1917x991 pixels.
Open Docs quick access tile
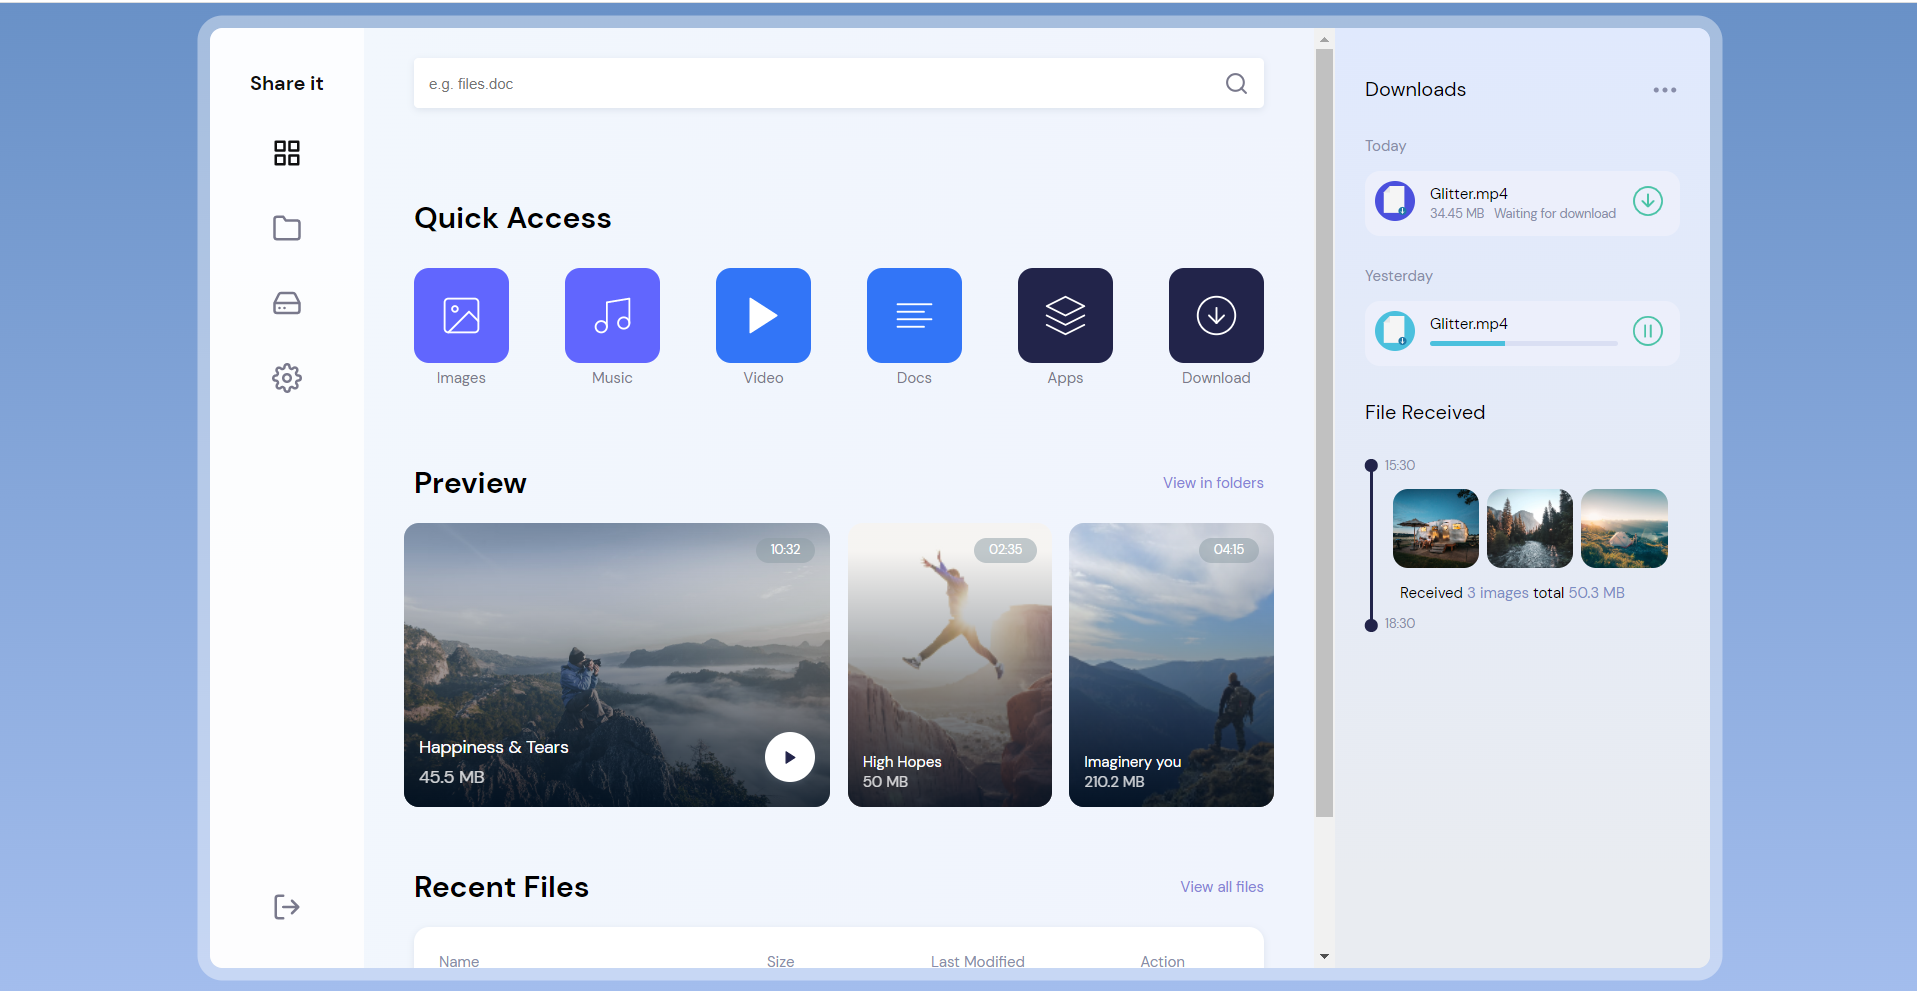click(914, 315)
